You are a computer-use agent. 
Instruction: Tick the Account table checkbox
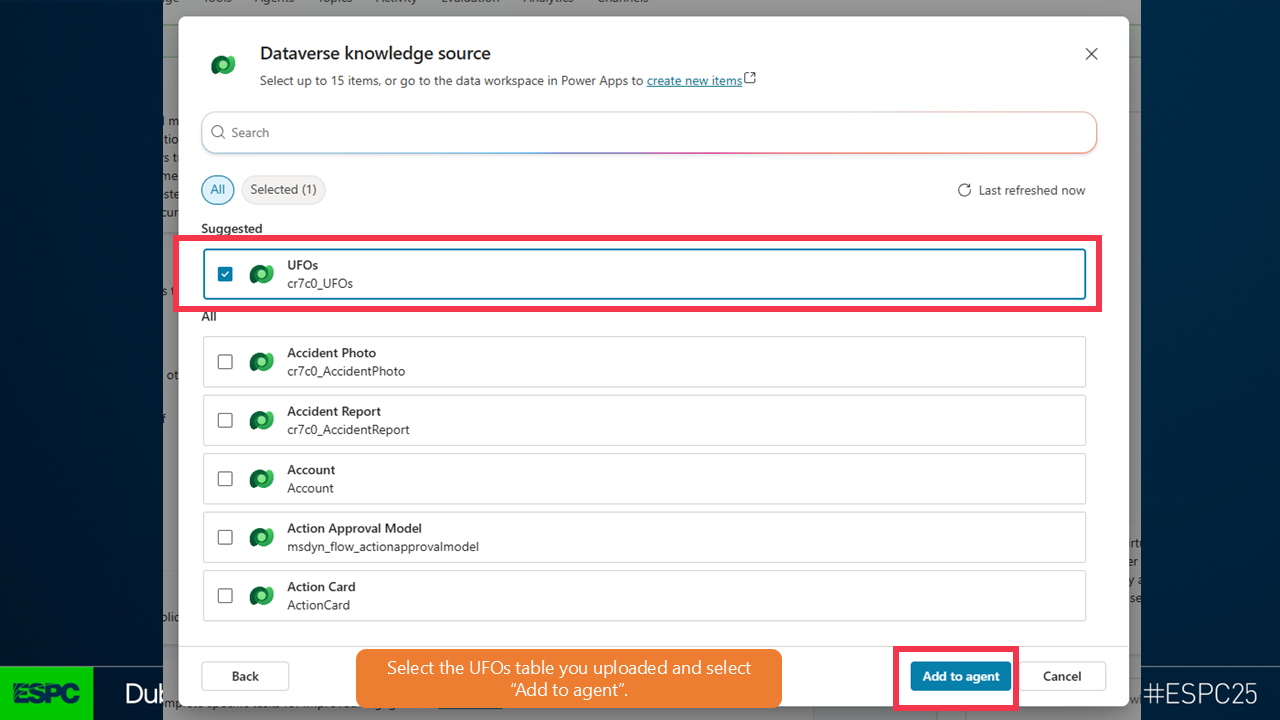(225, 479)
